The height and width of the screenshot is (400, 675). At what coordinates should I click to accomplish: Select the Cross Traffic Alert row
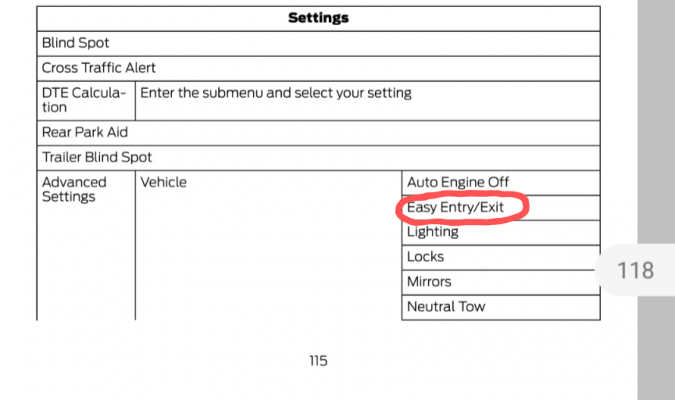pos(318,68)
